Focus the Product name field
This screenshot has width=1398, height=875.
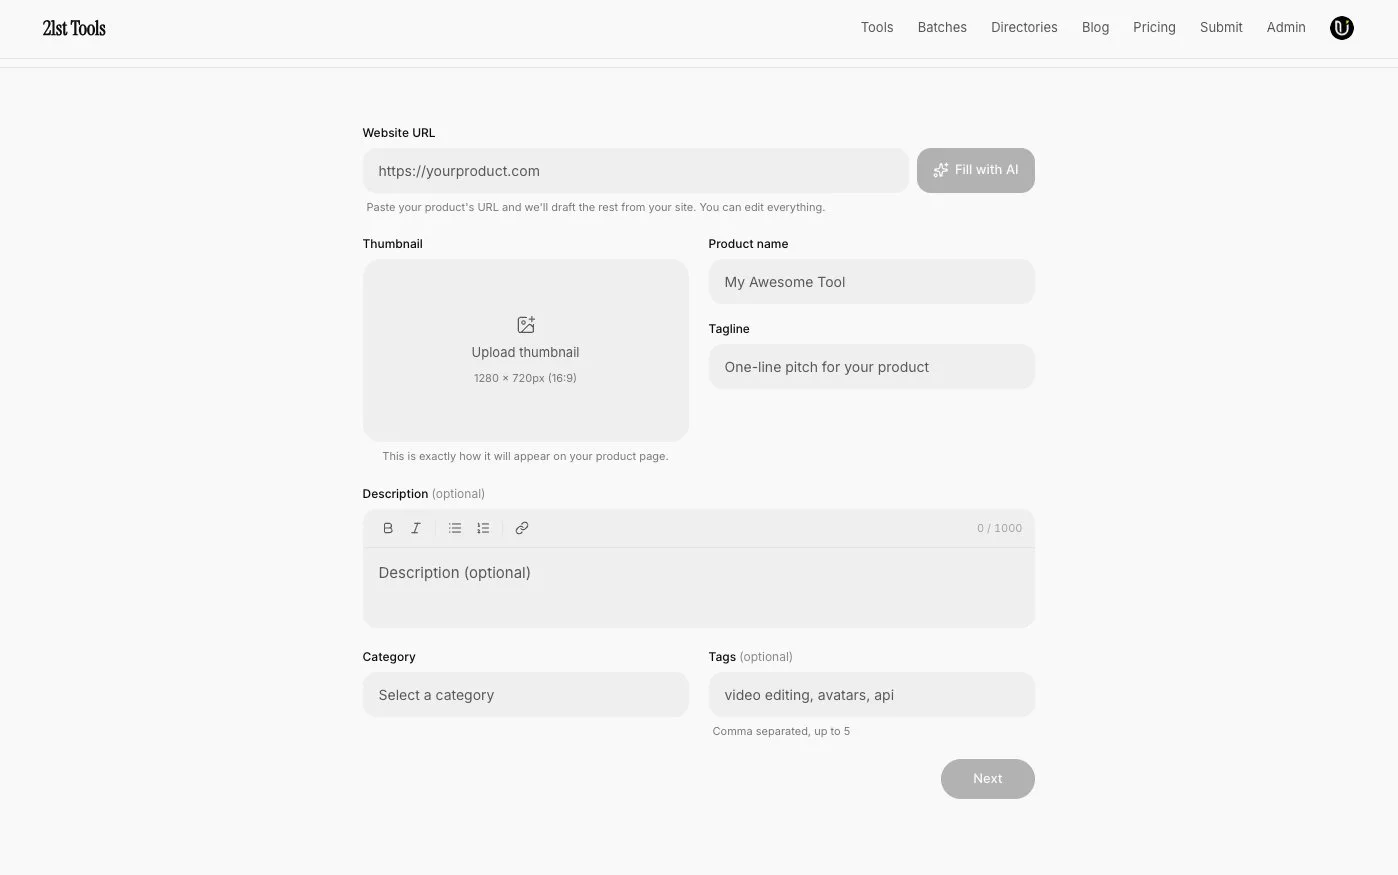coord(872,282)
